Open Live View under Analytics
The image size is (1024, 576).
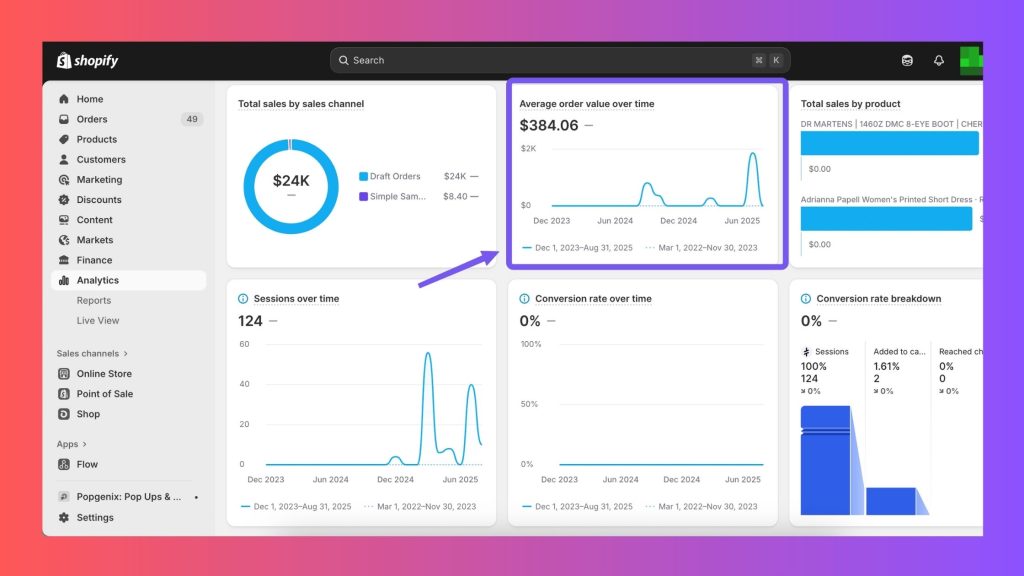(x=98, y=321)
